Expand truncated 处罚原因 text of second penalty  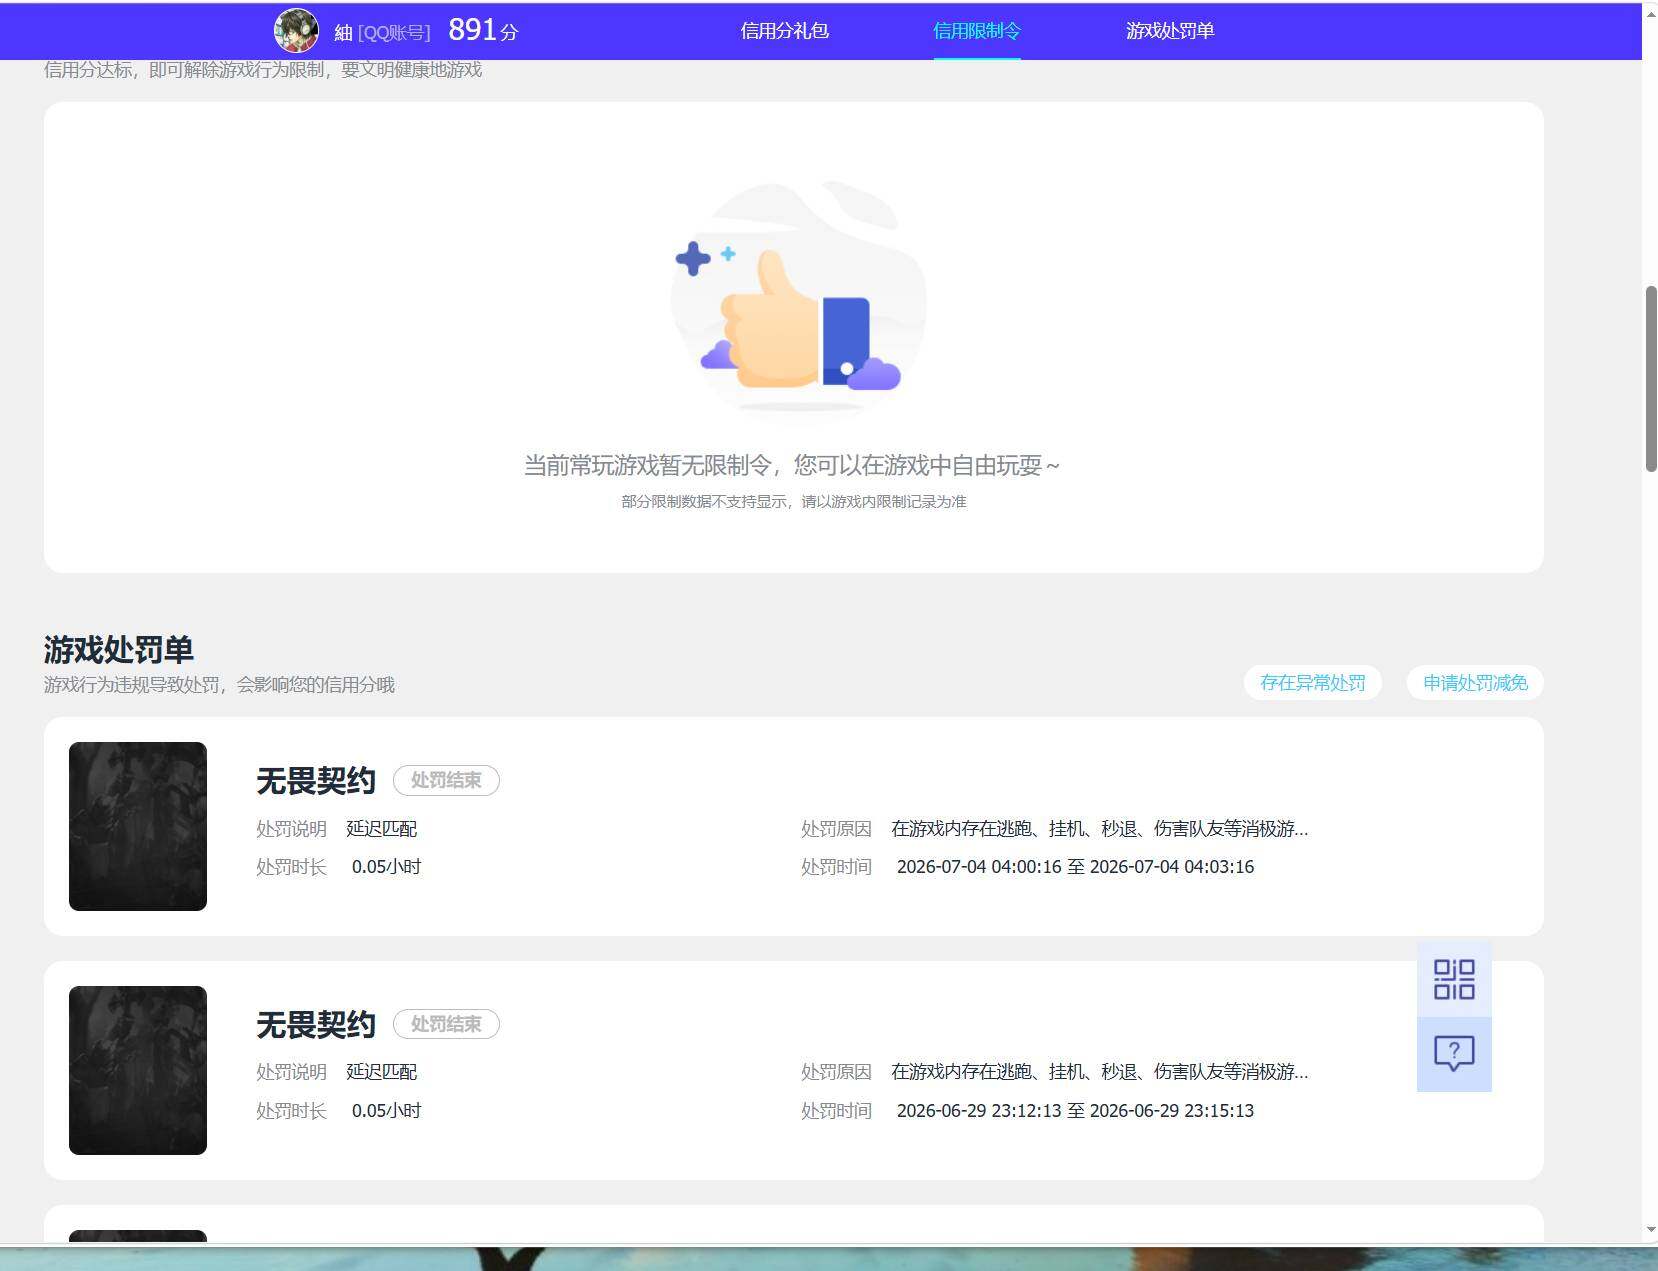(1099, 1072)
